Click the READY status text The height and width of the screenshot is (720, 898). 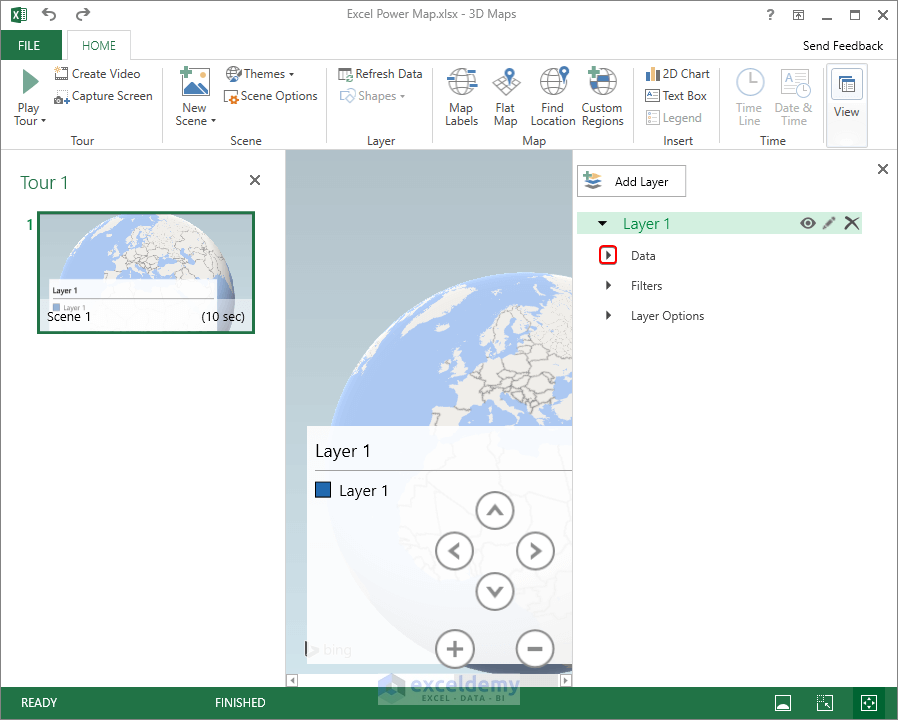pyautogui.click(x=39, y=703)
